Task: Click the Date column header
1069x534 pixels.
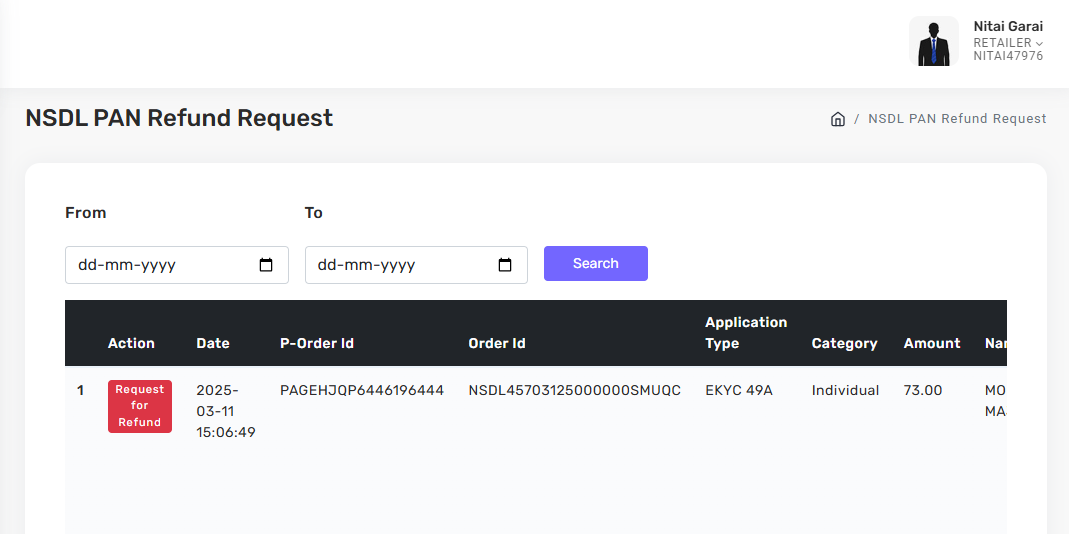Action: tap(213, 343)
